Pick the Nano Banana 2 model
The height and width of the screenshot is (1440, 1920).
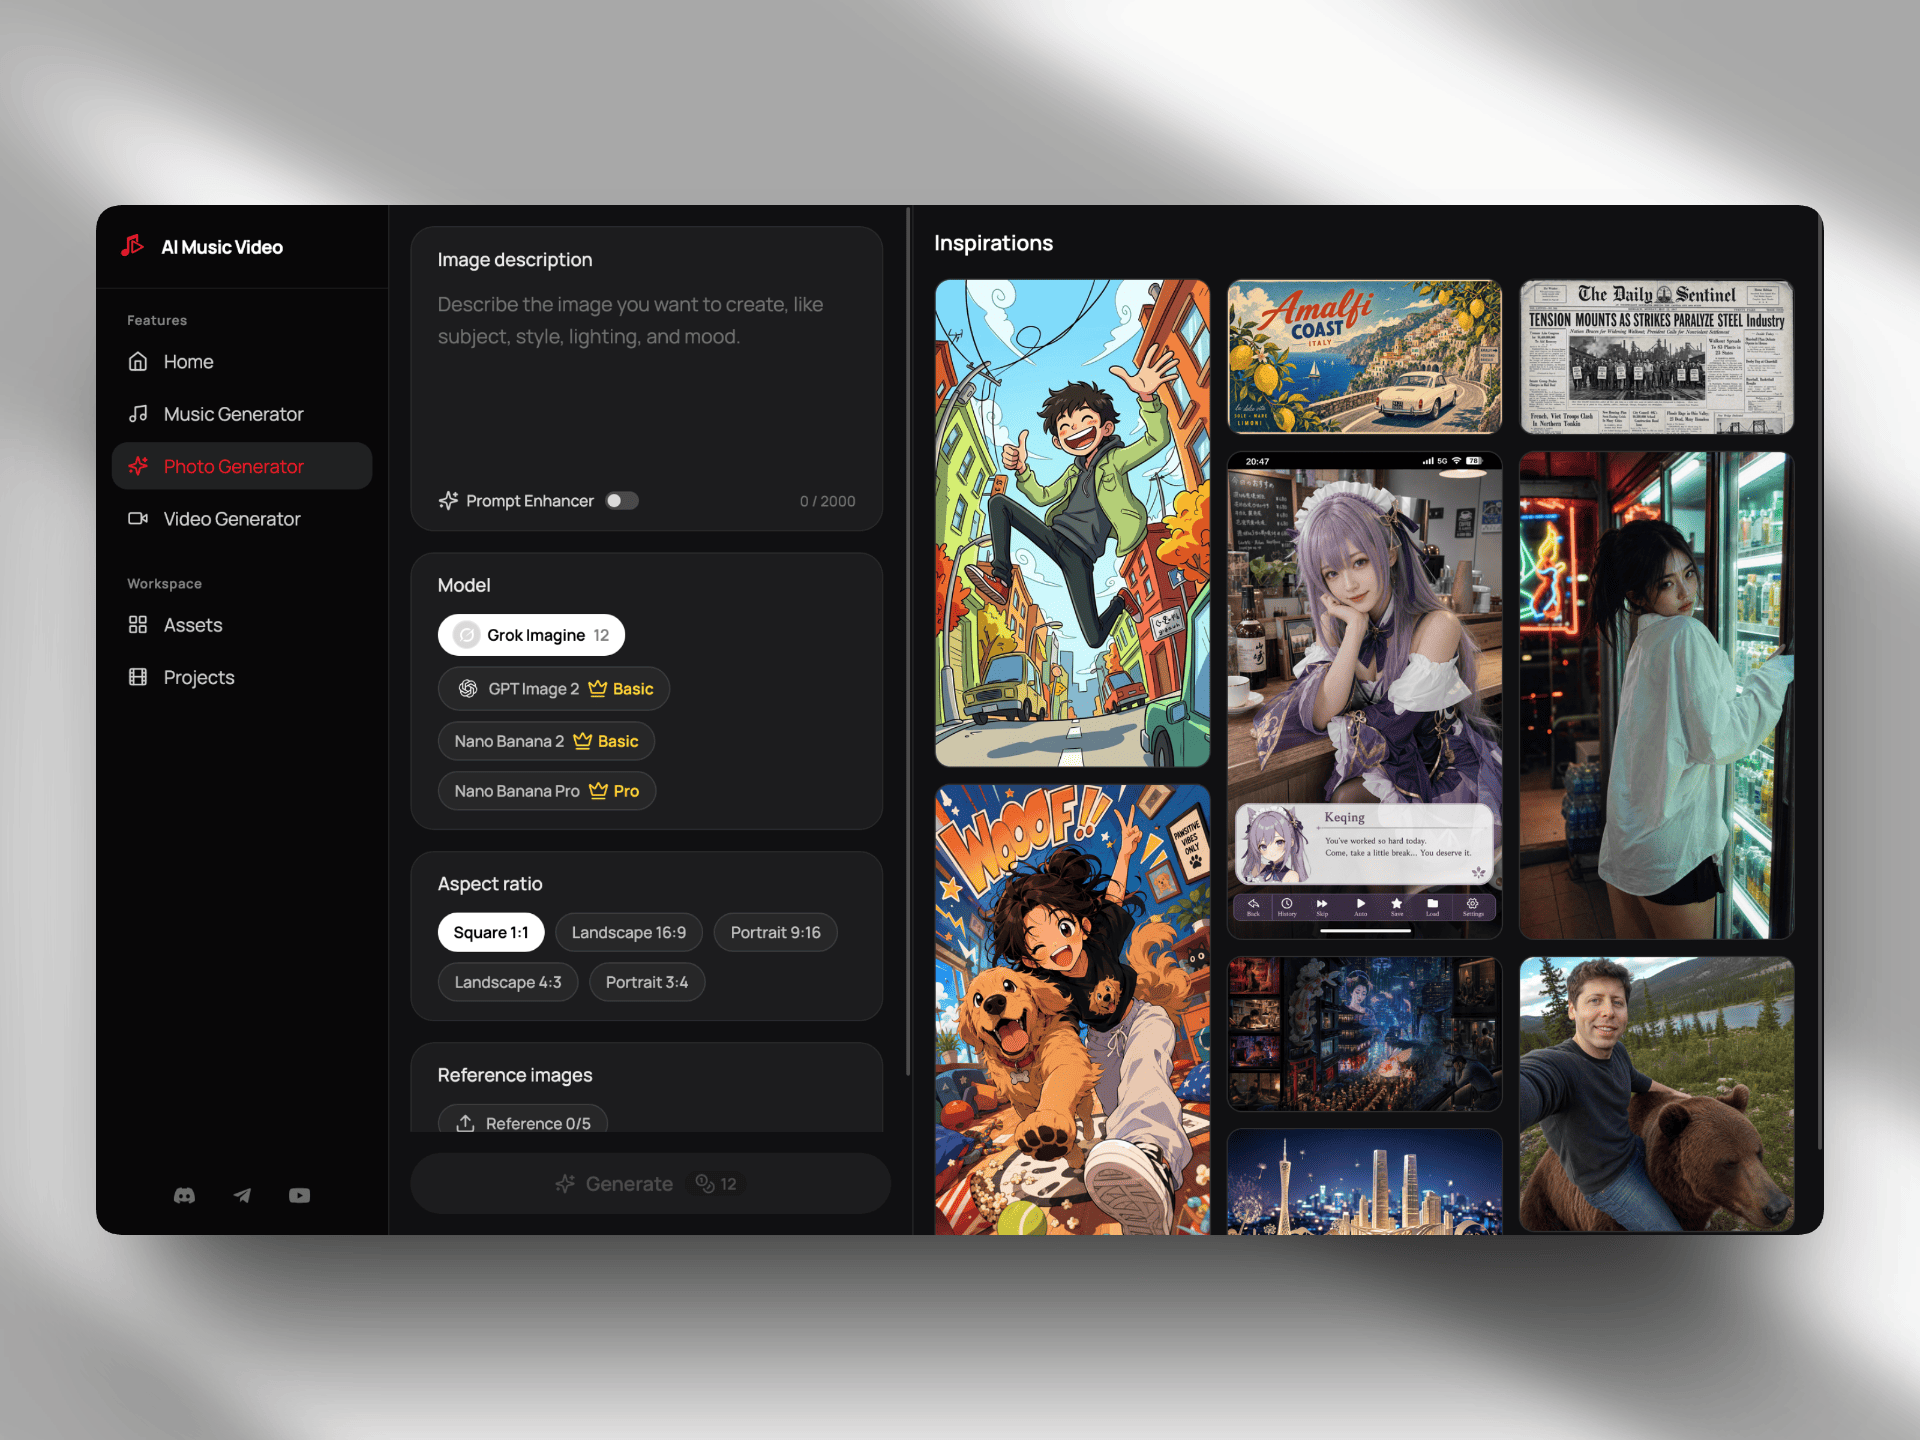click(546, 741)
